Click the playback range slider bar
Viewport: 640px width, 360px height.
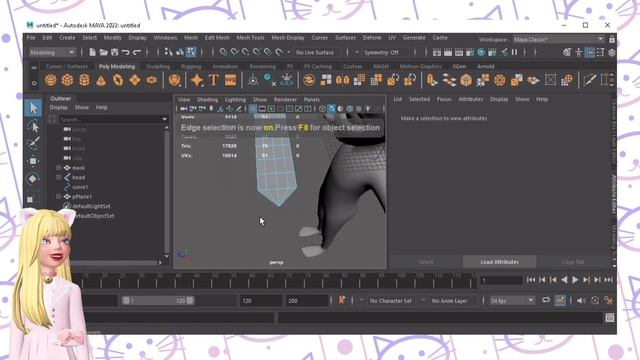click(158, 300)
